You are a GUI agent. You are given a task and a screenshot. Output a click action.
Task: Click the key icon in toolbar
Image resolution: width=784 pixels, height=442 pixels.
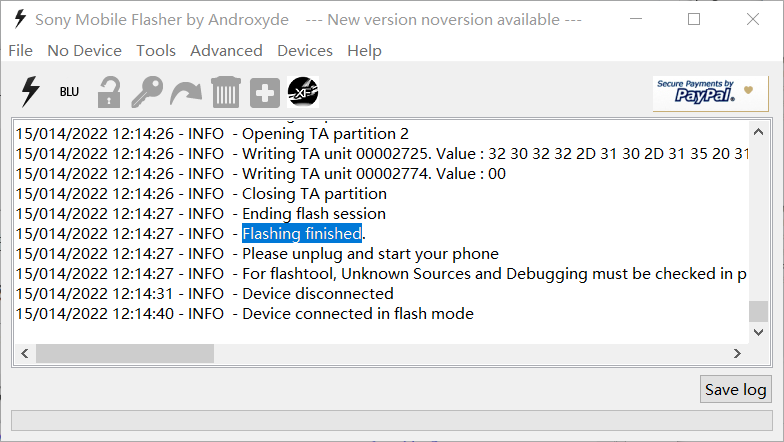click(x=147, y=92)
